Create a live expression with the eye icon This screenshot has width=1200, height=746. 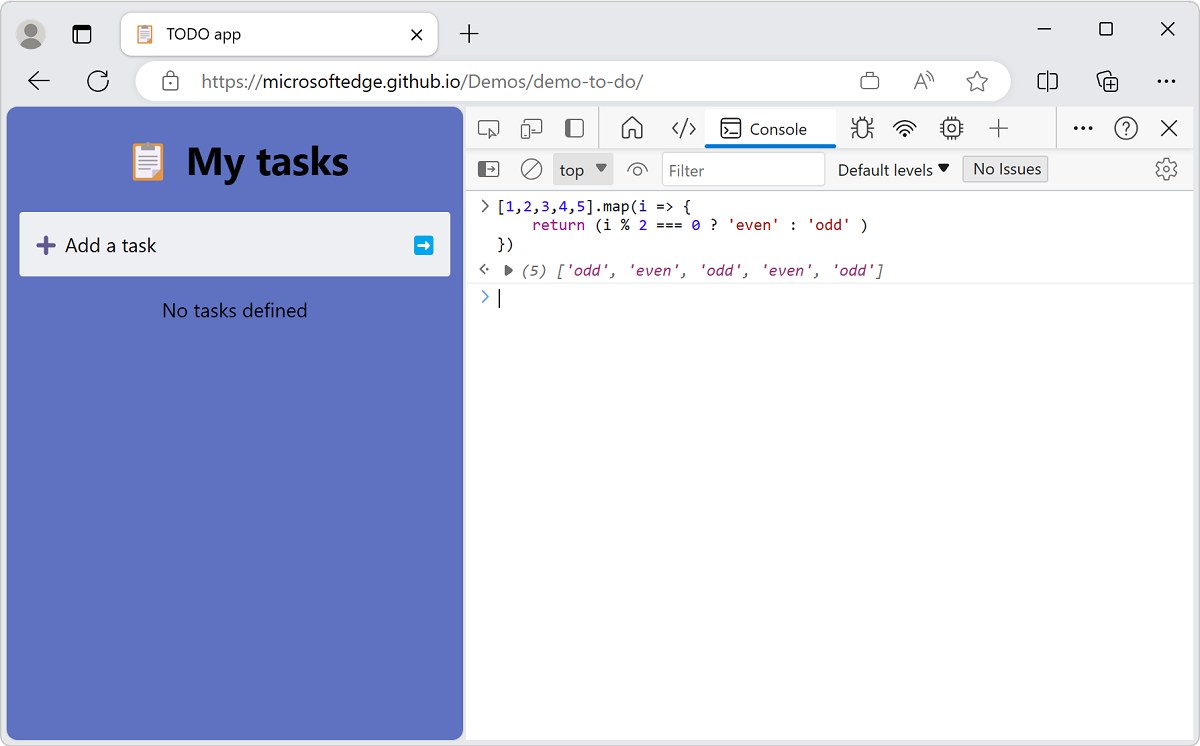(x=638, y=169)
